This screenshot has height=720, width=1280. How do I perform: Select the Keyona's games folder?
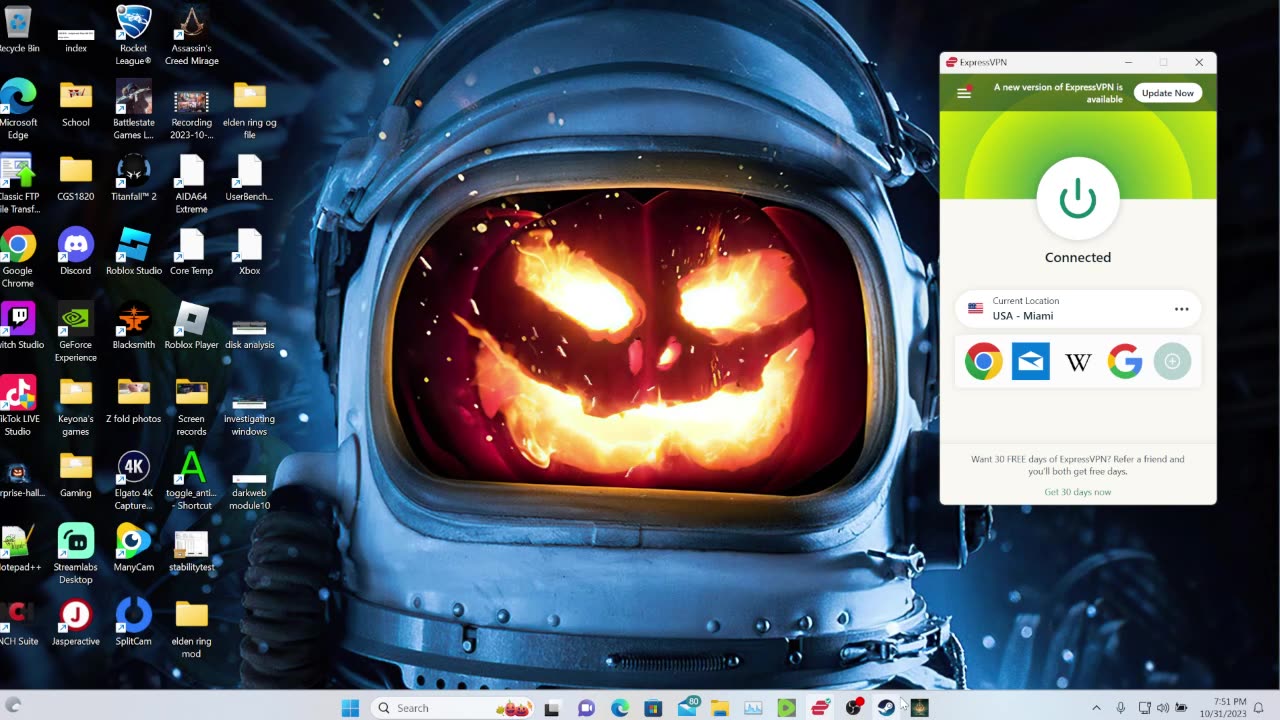(x=76, y=406)
